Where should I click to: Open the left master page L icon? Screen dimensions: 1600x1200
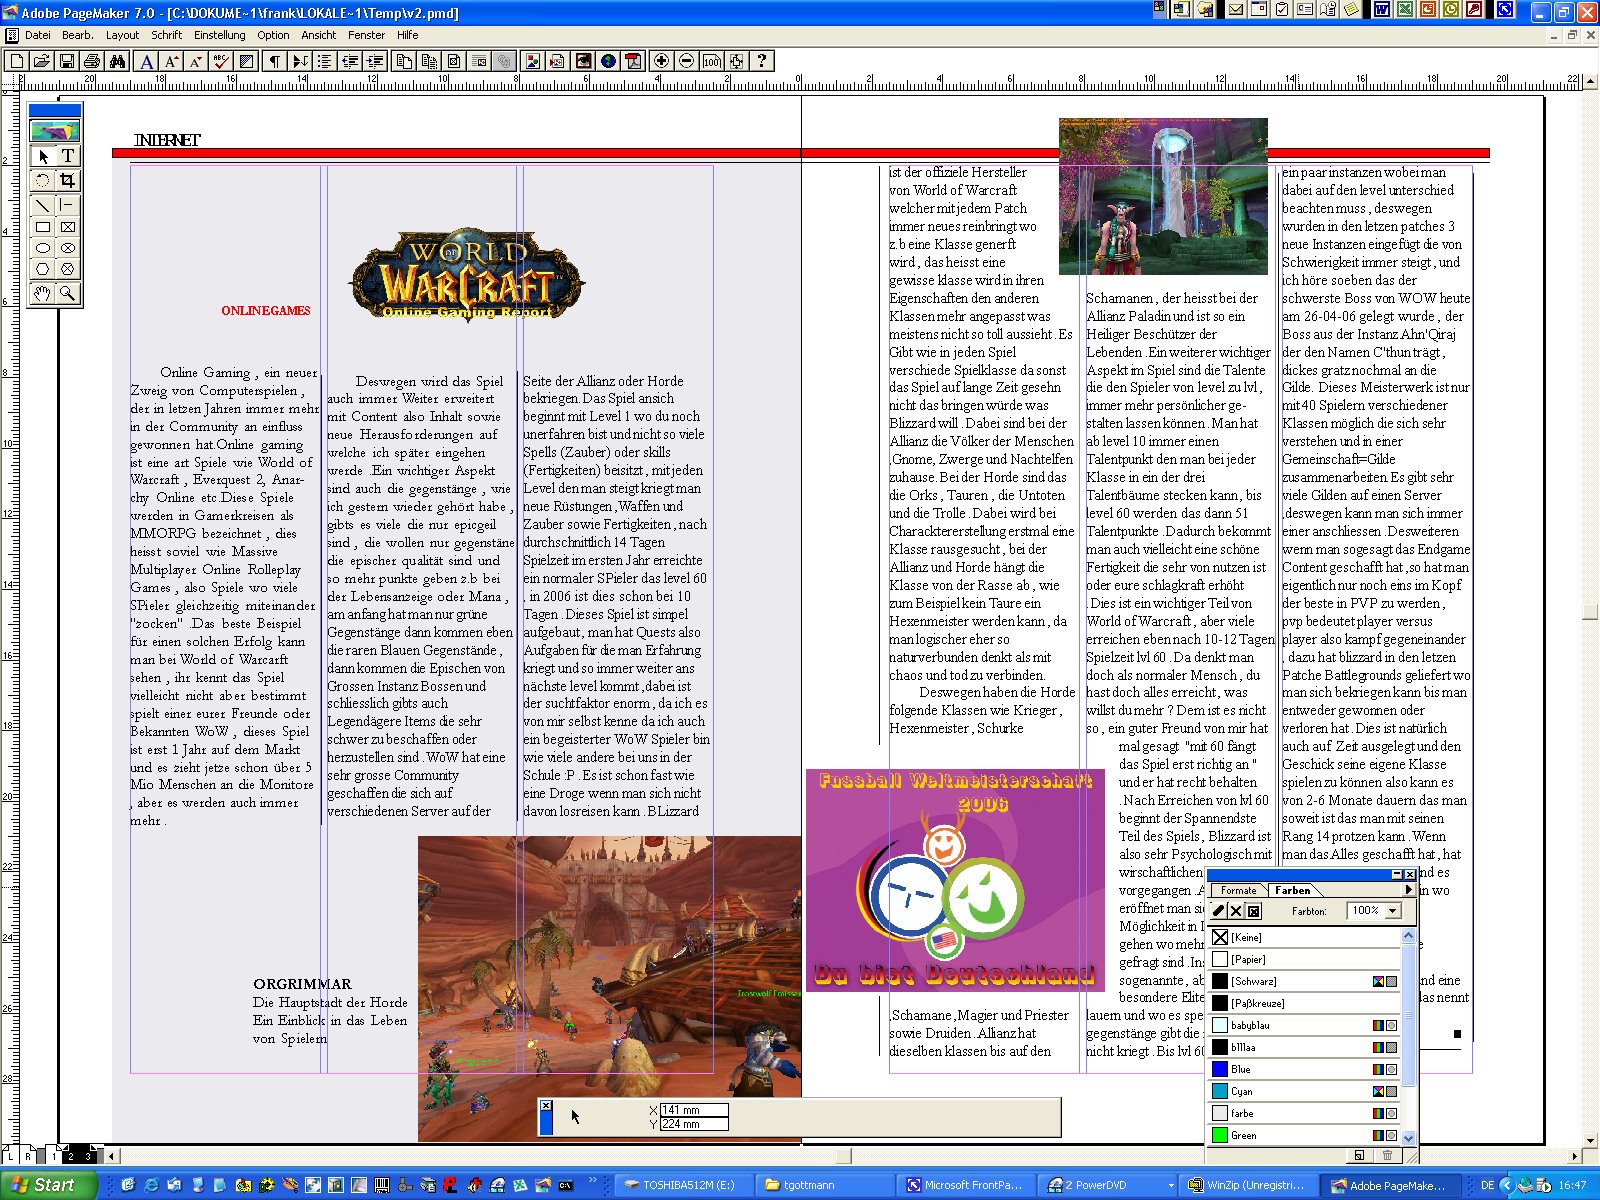(x=11, y=1156)
